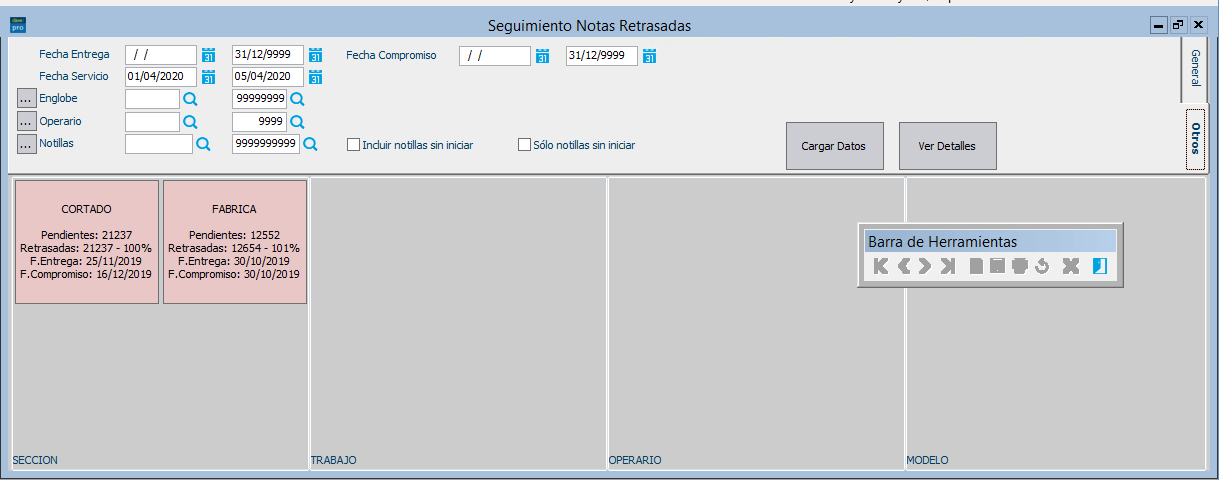Click the Fecha Servicio label
1219x480 pixels.
(74, 76)
